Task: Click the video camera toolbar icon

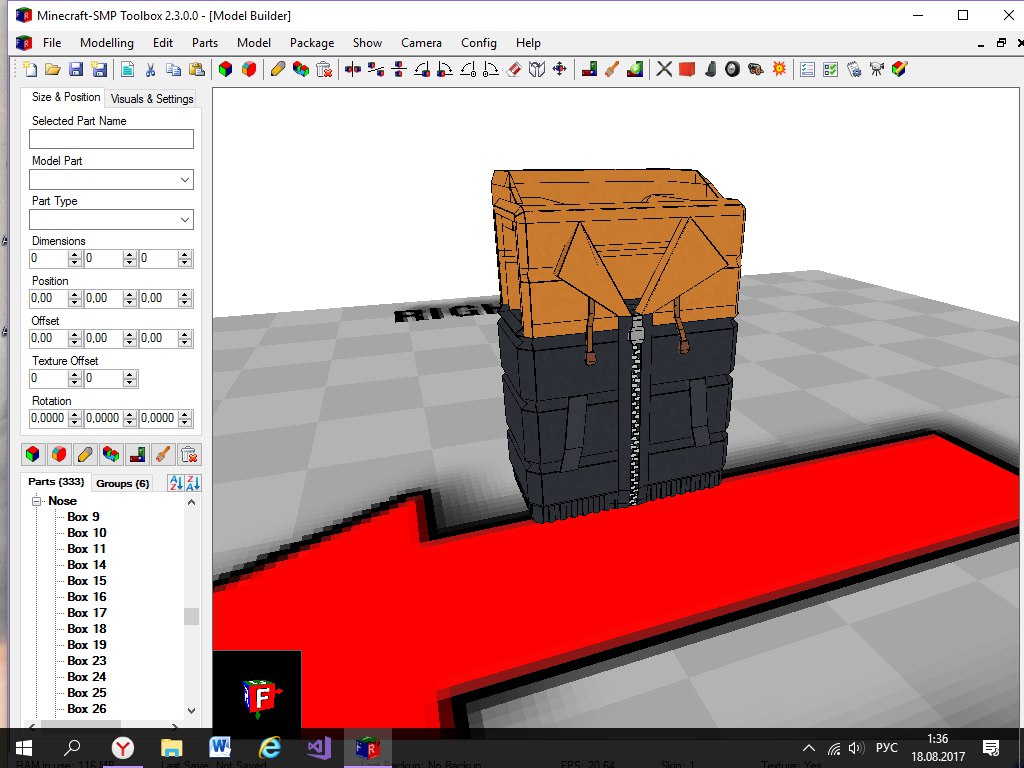Action: point(876,69)
